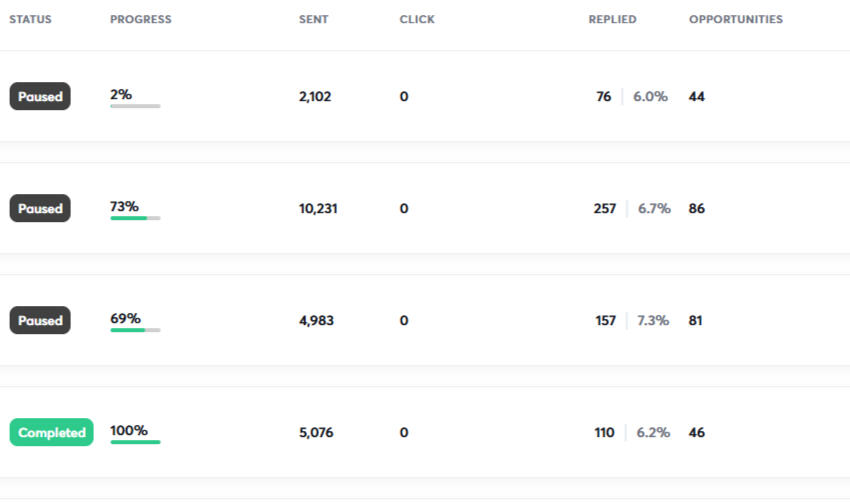Click the 4,983 sent count
Screen dimensions: 850x503
coord(316,321)
